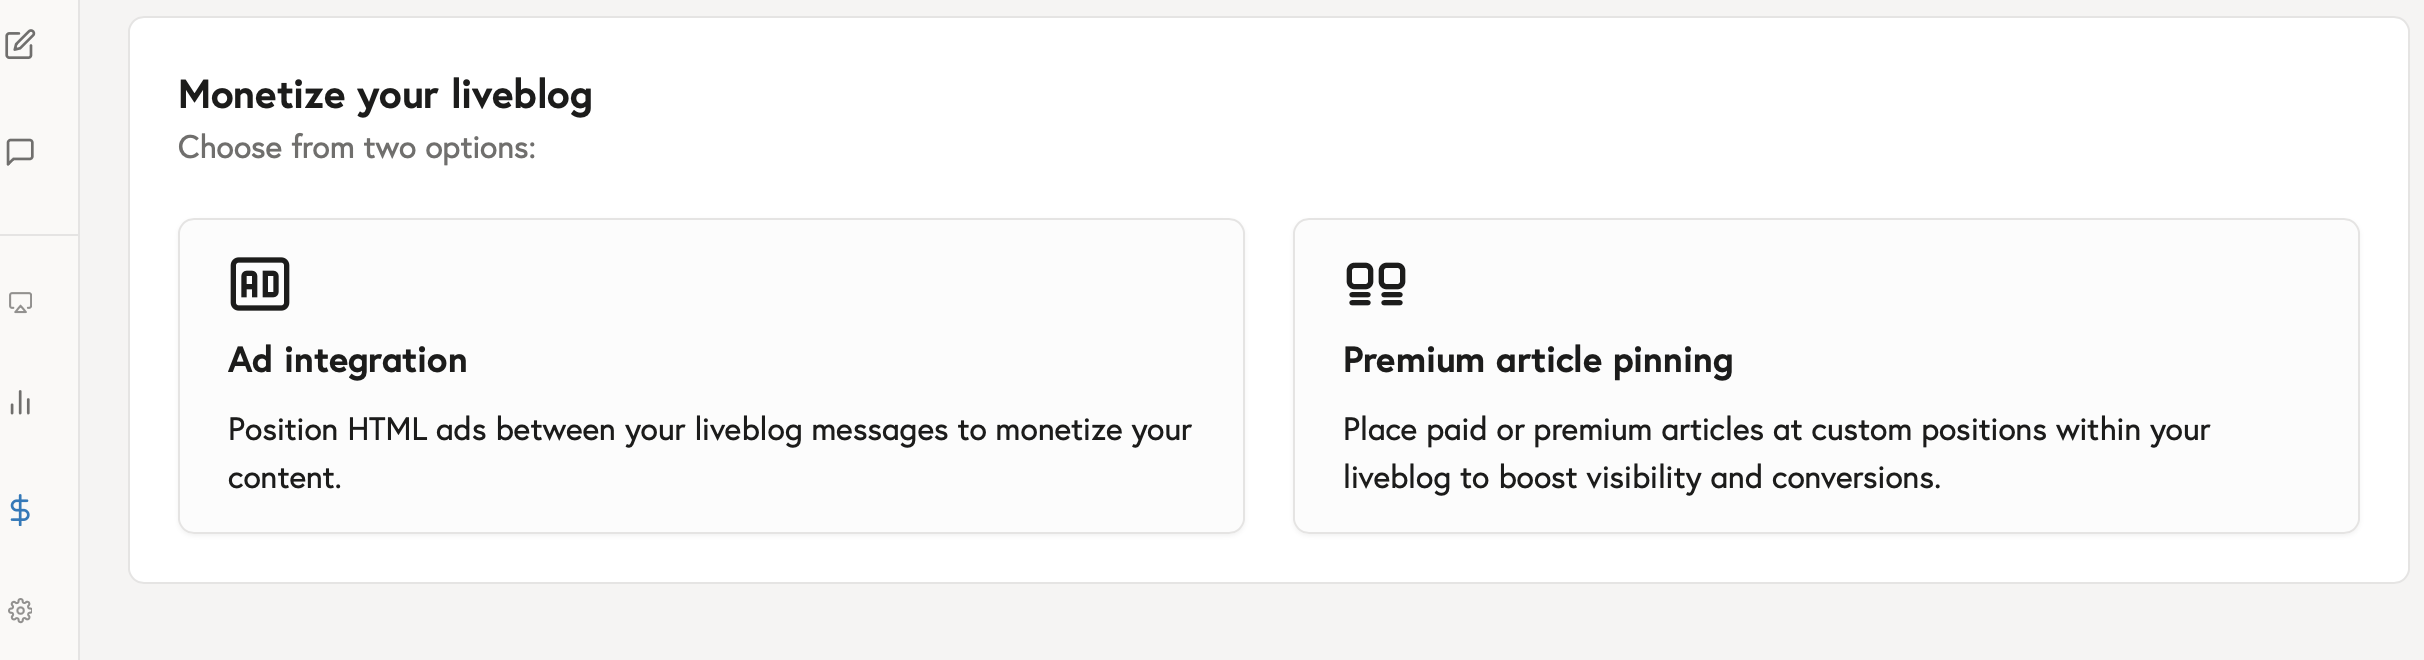Click the Ad integration description text
This screenshot has width=2424, height=660.
(709, 452)
